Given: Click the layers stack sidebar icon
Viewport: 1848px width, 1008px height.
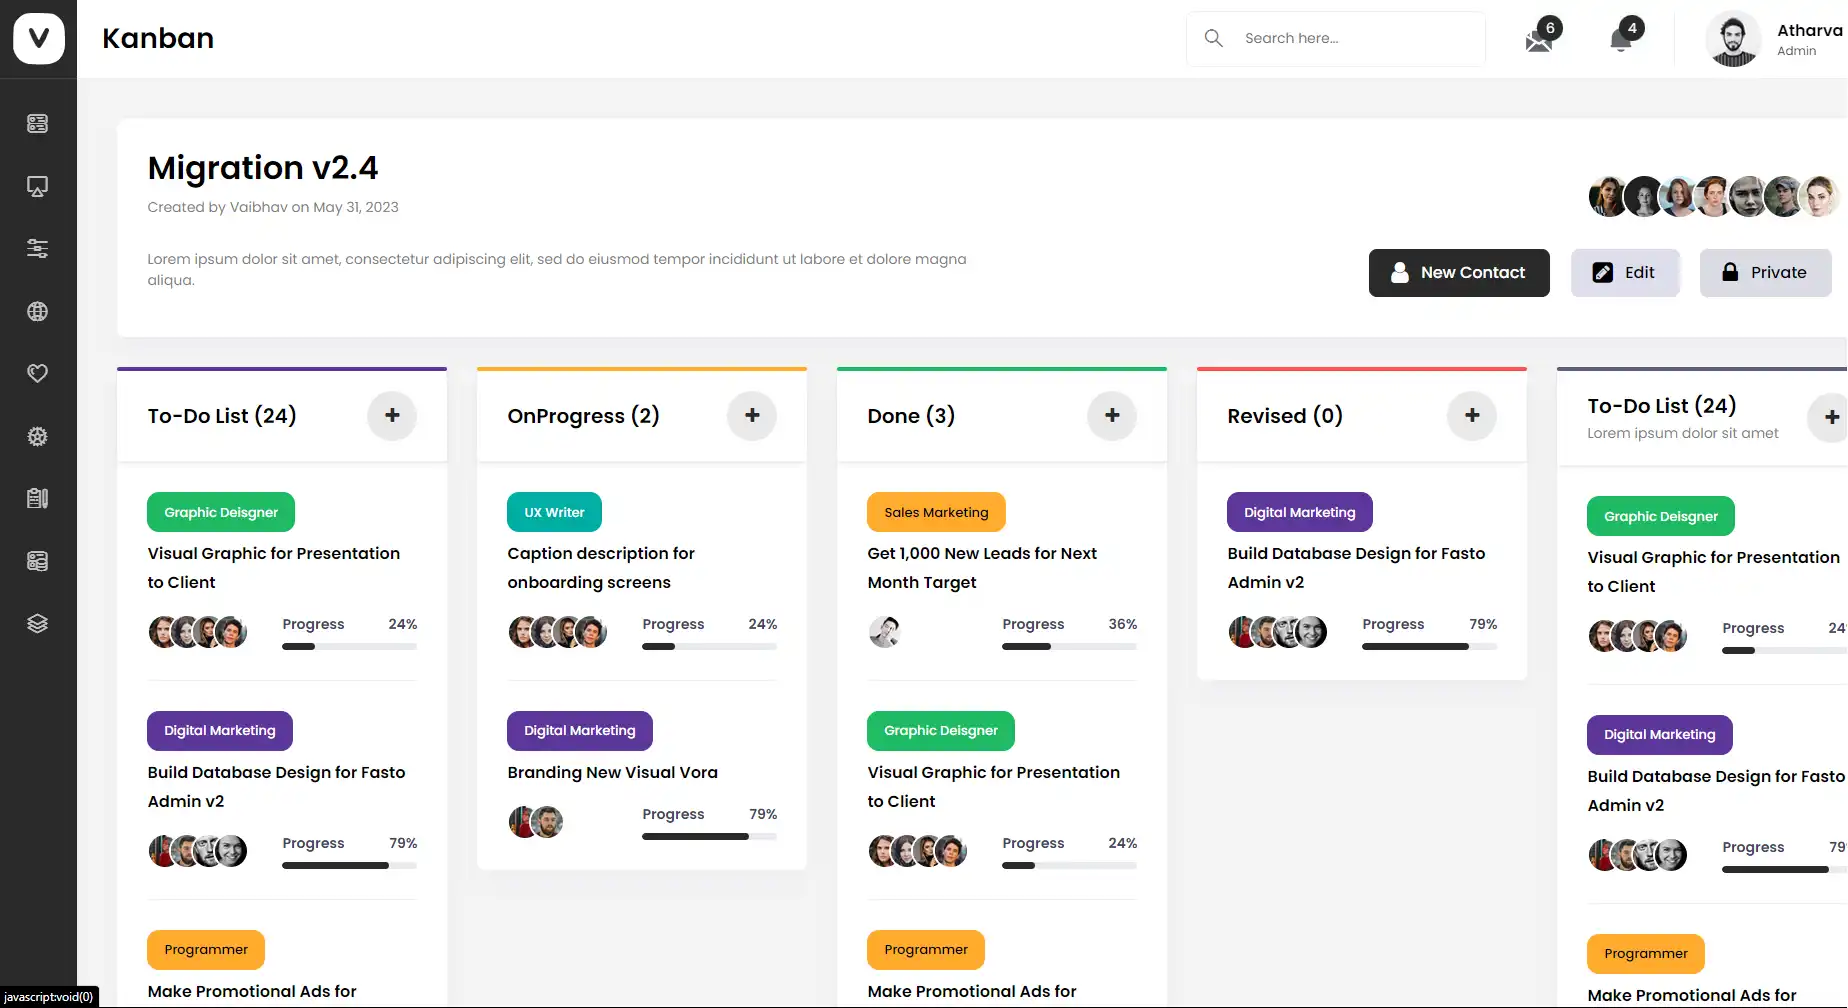Looking at the screenshot, I should pyautogui.click(x=37, y=623).
